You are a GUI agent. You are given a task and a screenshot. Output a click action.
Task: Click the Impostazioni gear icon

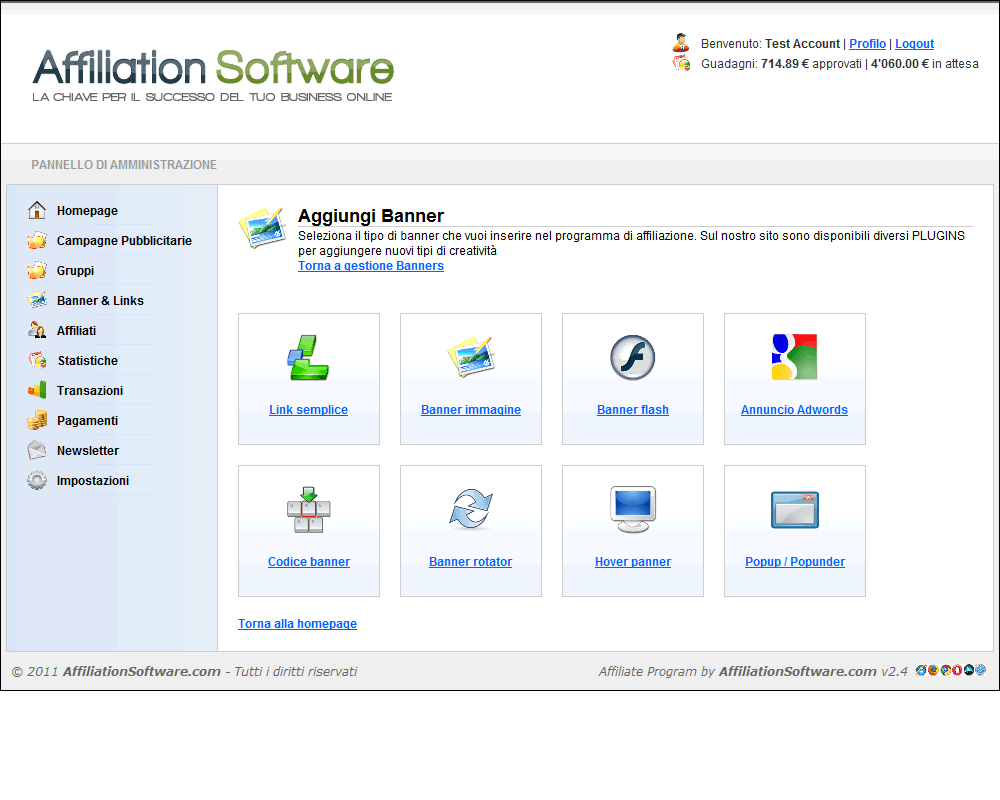point(37,481)
